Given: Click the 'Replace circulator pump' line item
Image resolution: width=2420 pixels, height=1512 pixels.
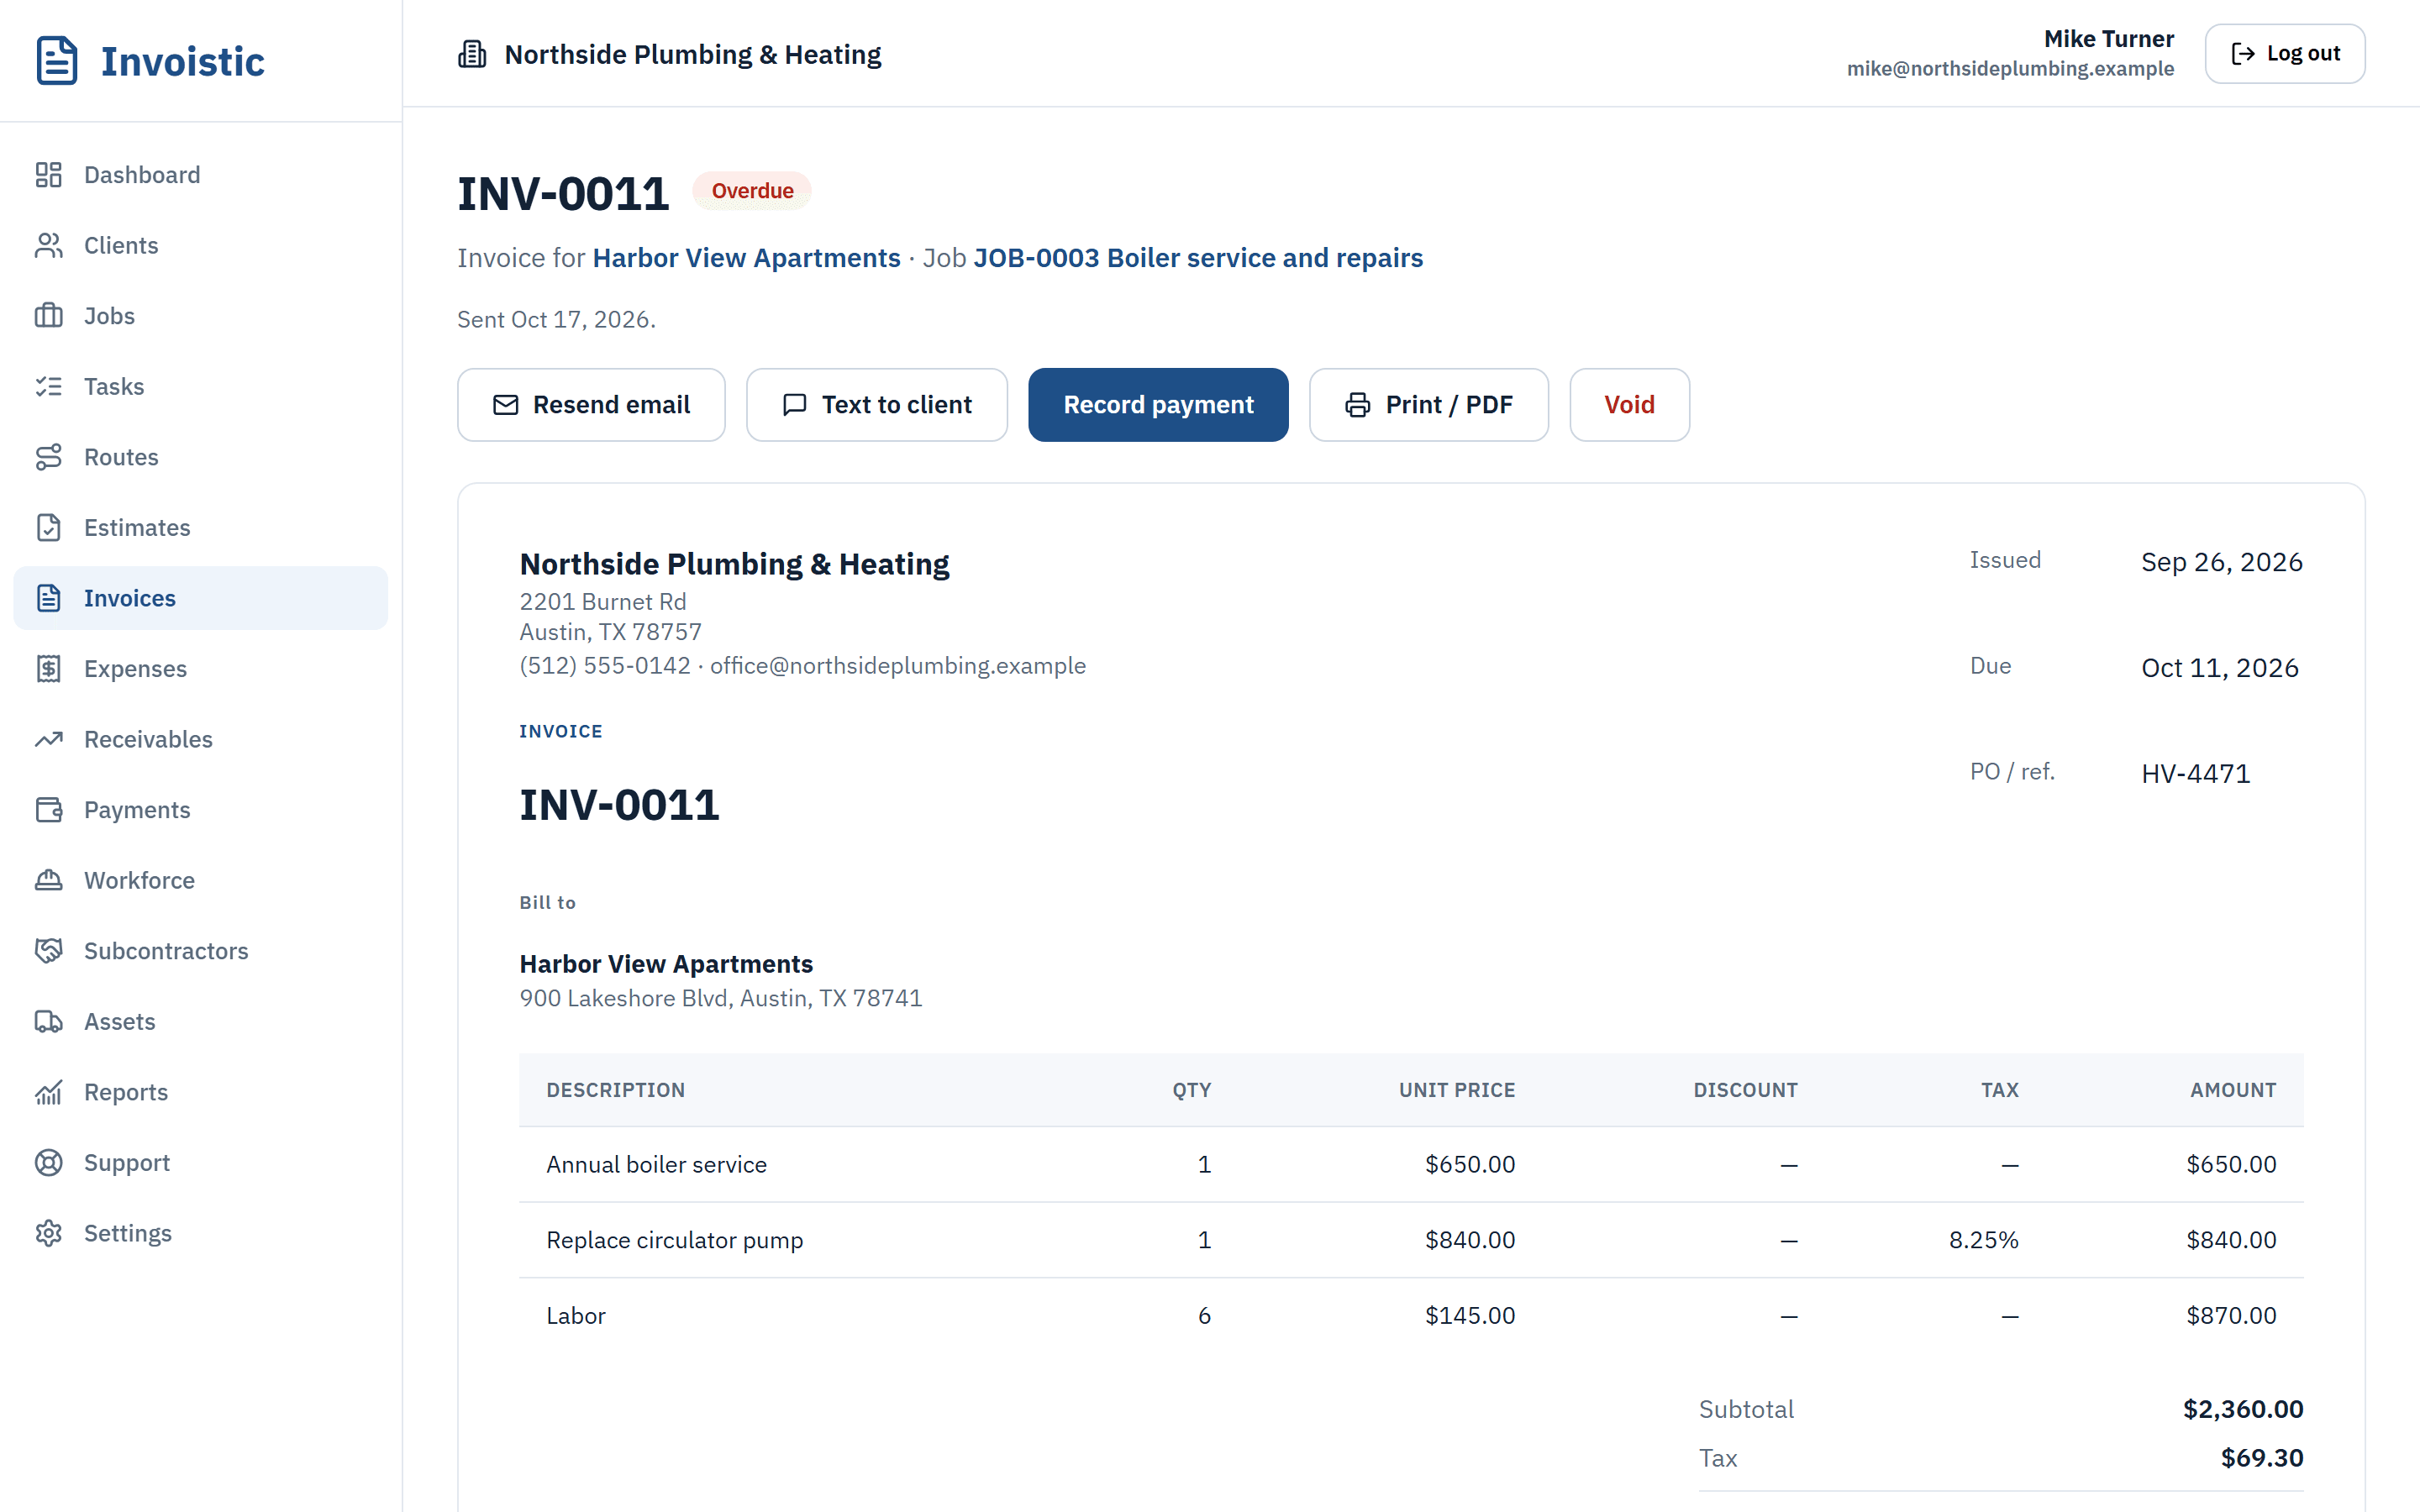Looking at the screenshot, I should pyautogui.click(x=675, y=1240).
